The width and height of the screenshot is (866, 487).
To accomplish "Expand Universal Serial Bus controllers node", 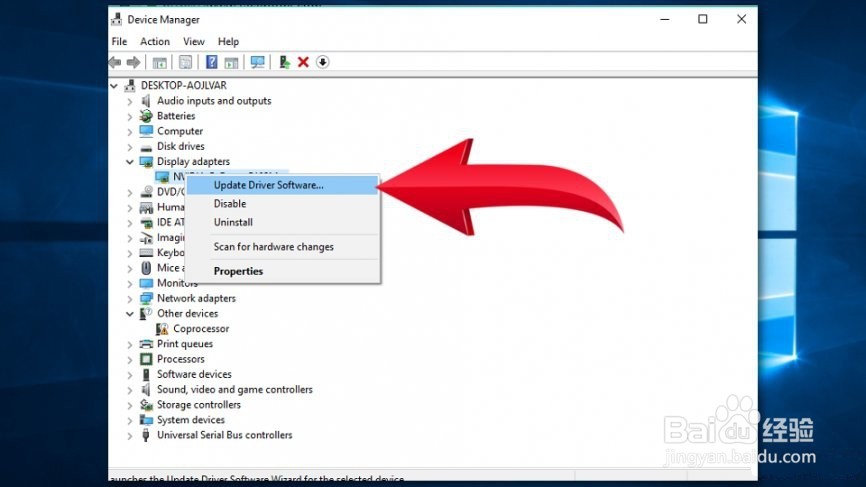I will pos(130,436).
